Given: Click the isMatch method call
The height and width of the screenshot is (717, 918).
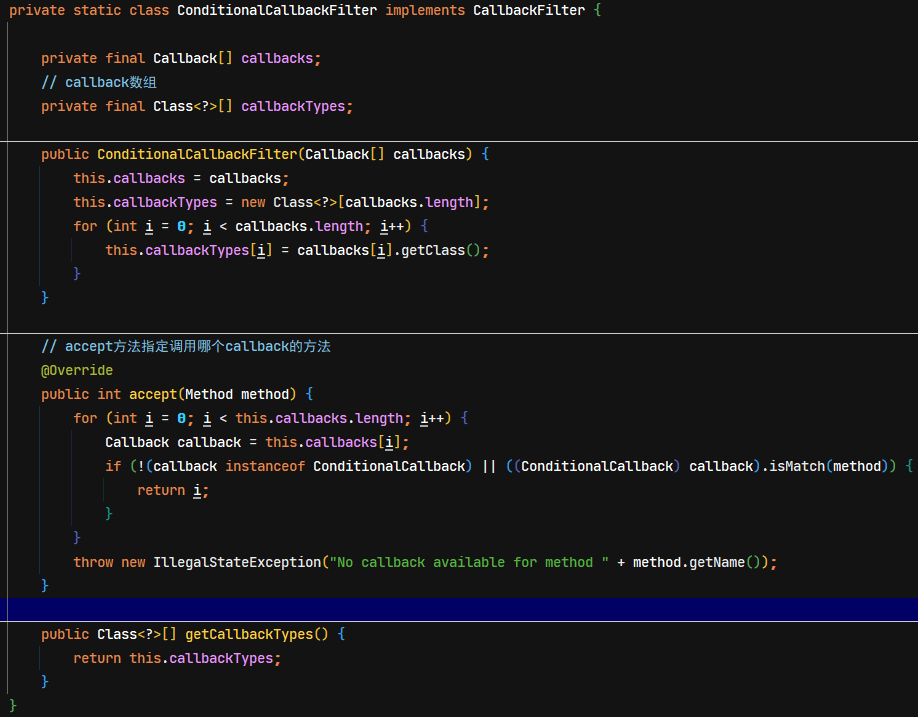Looking at the screenshot, I should [797, 466].
